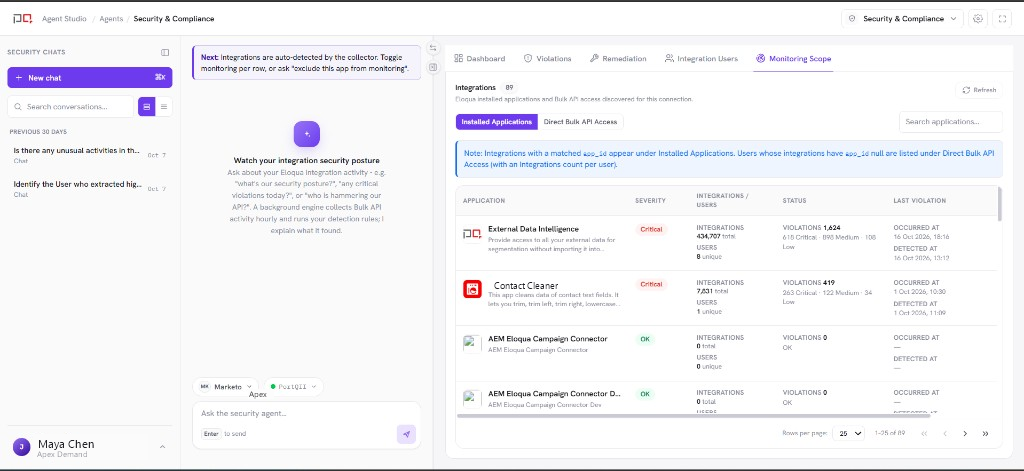Click Agents breadcrumb link
This screenshot has height=471, width=1024.
[x=111, y=19]
